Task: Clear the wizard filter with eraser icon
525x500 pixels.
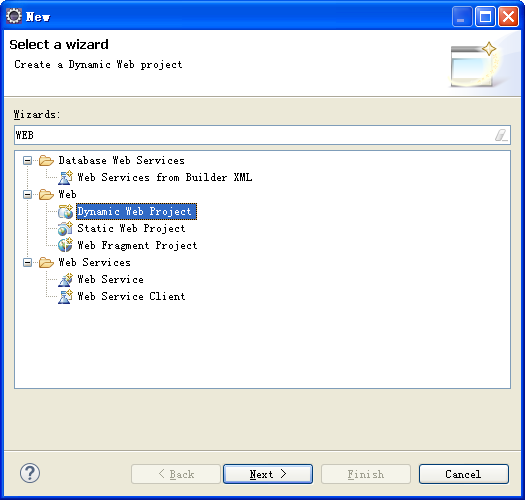Action: [501, 135]
